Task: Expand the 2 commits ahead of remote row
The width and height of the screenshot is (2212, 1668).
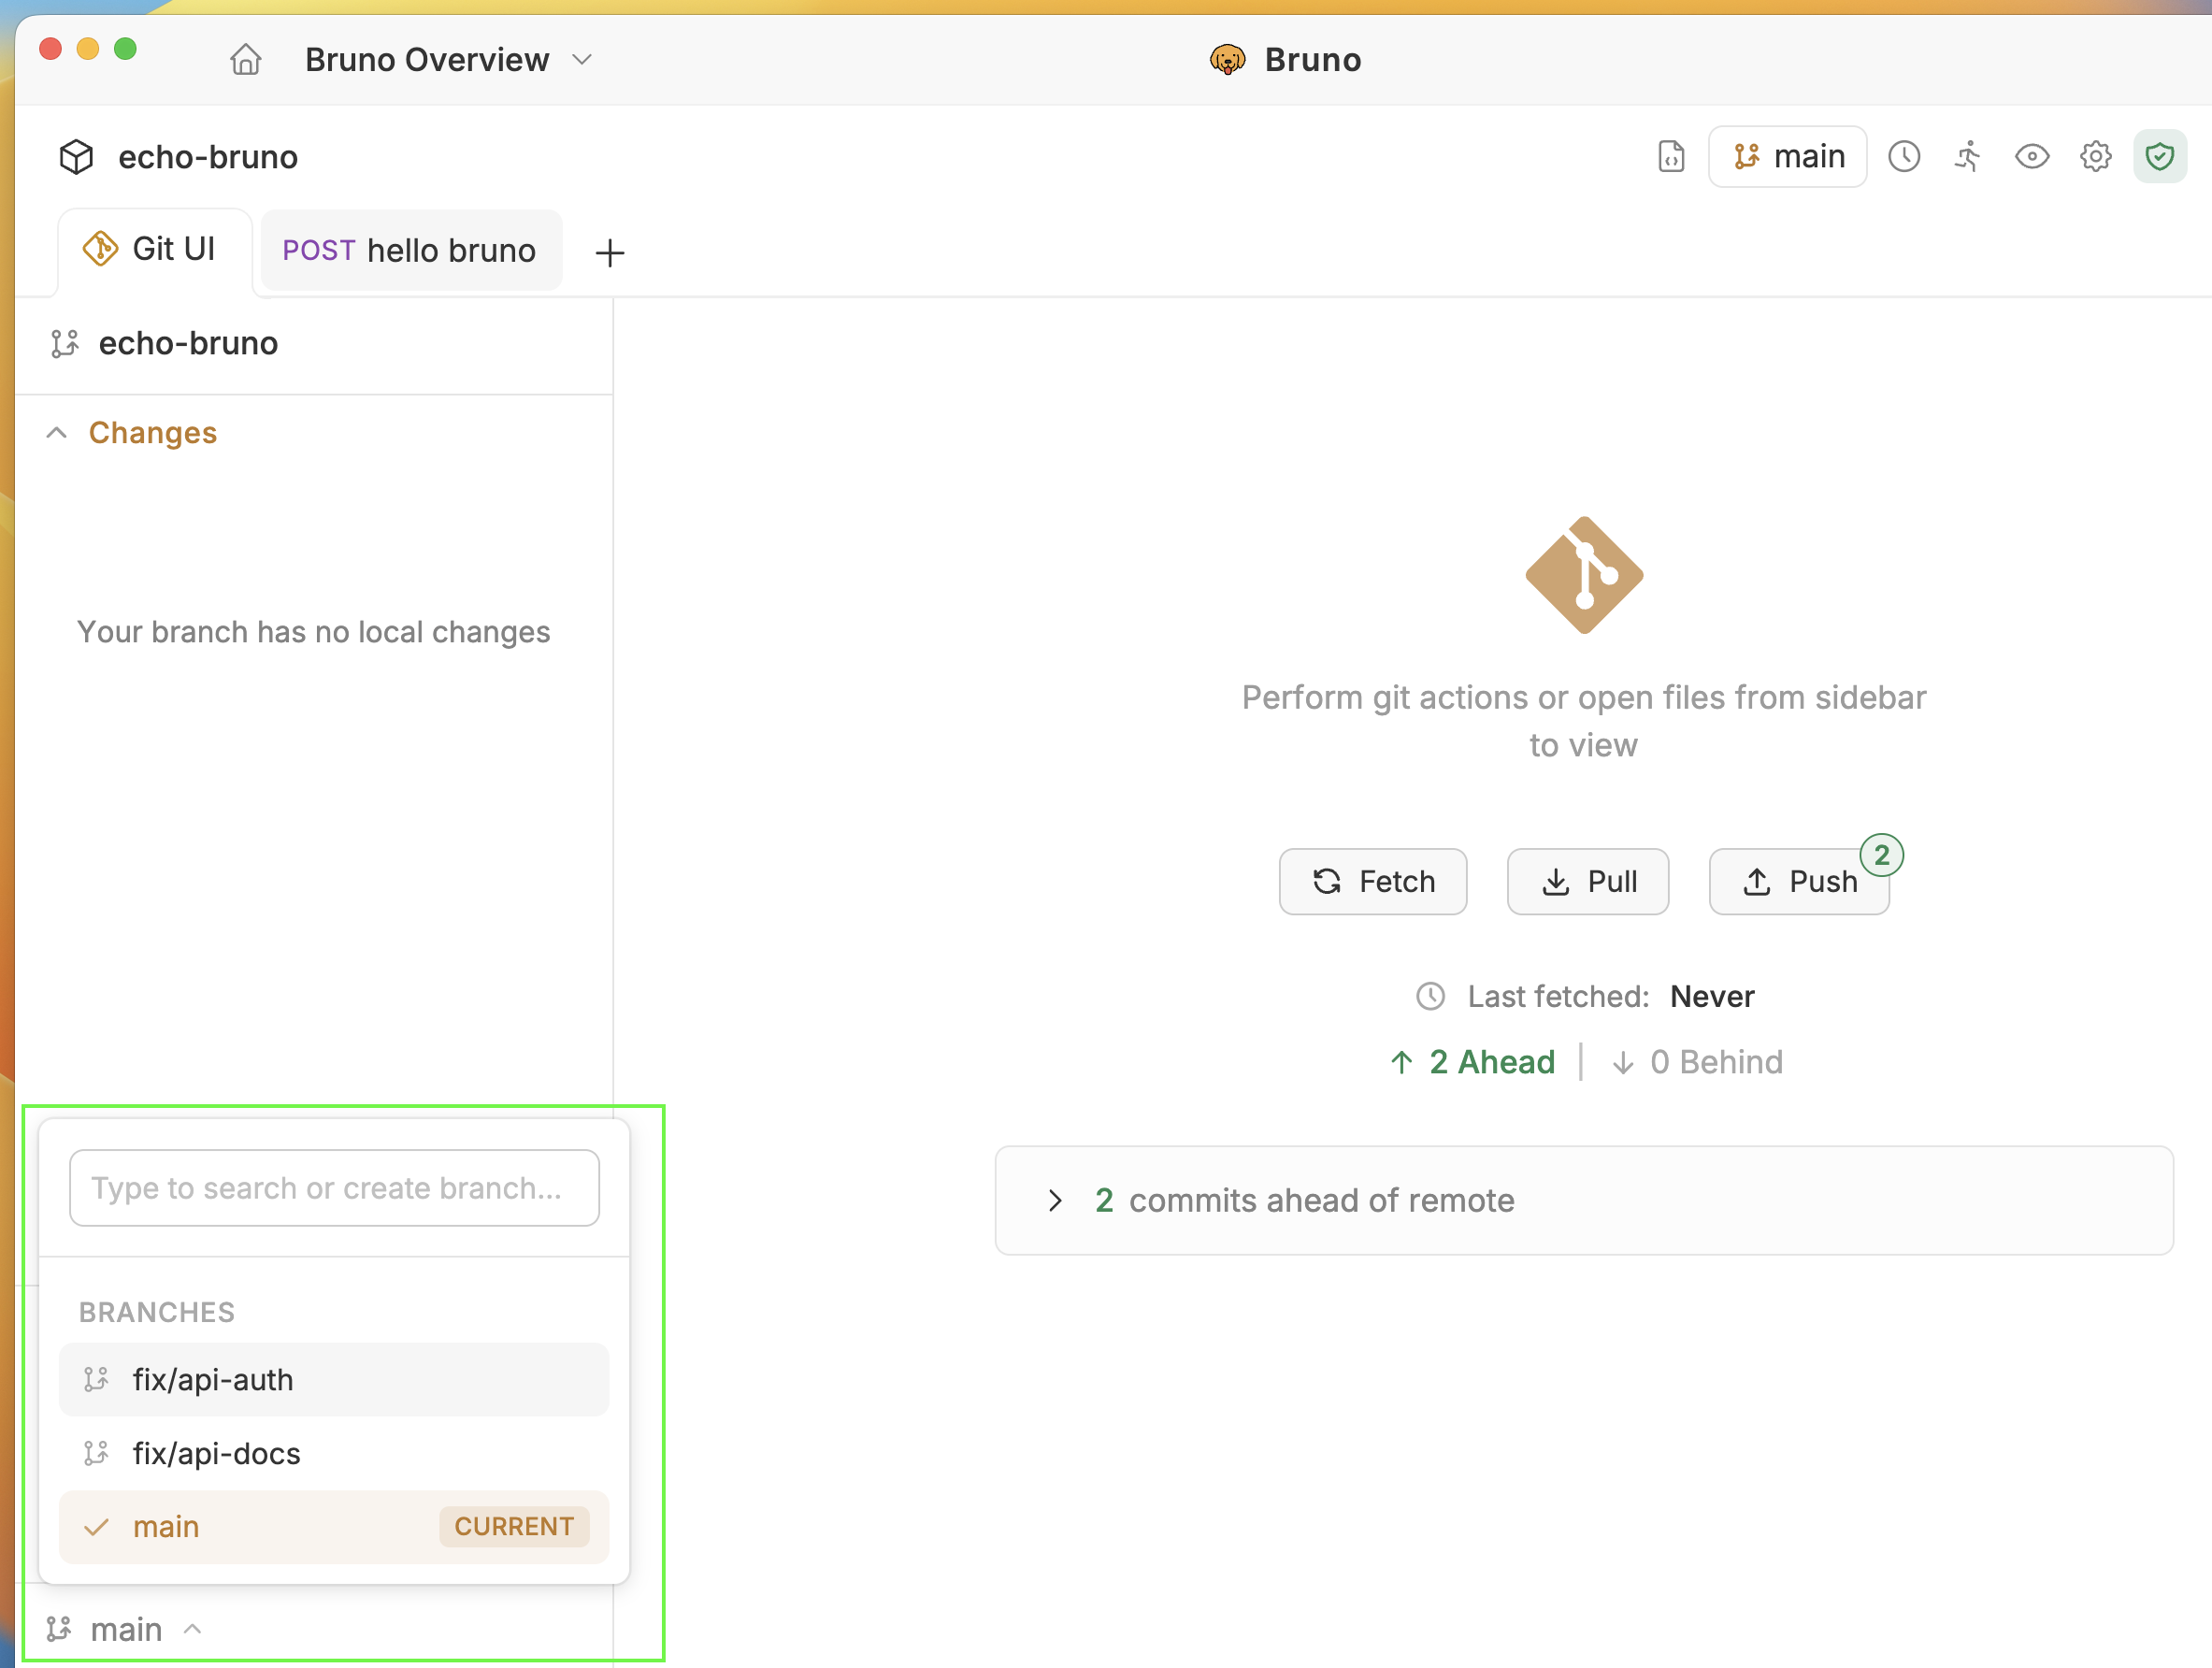Action: coord(1056,1200)
